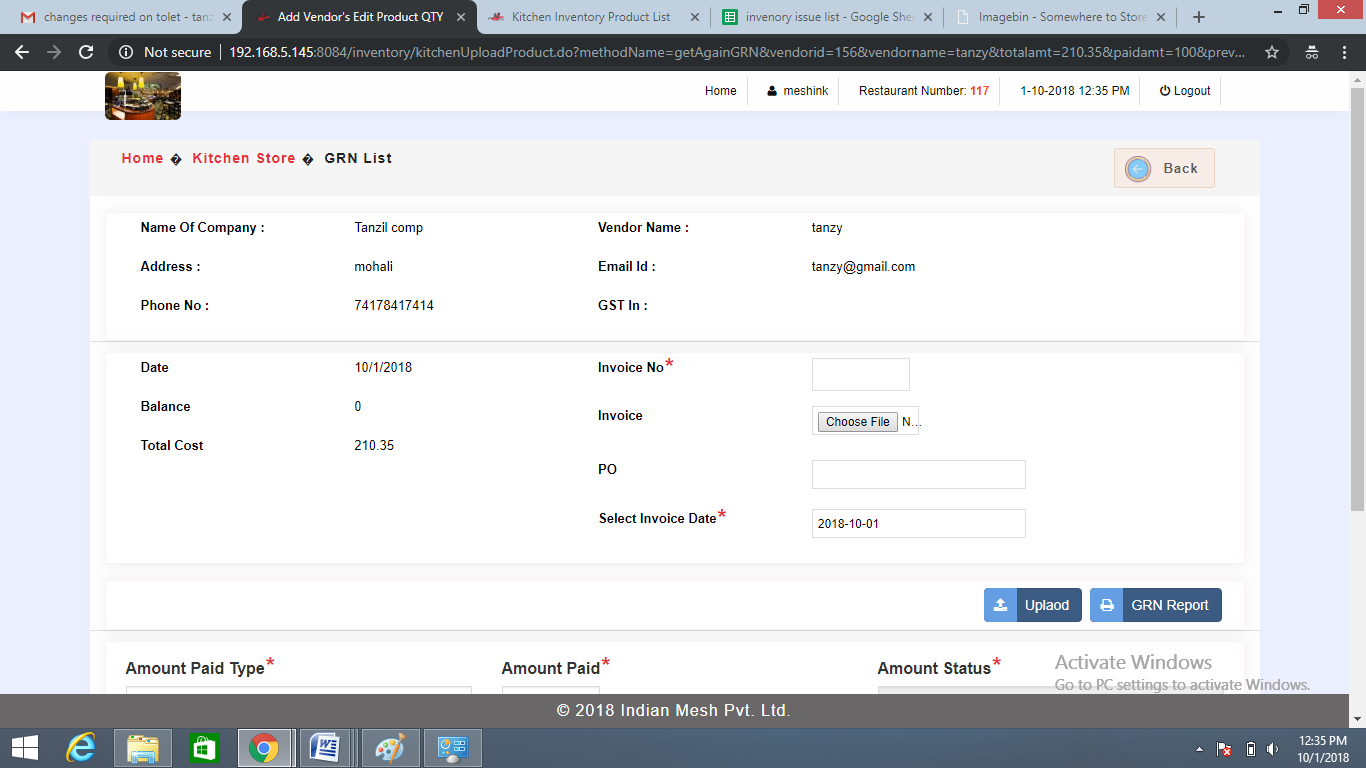Click the Action Center flag tray icon

pyautogui.click(x=1224, y=749)
